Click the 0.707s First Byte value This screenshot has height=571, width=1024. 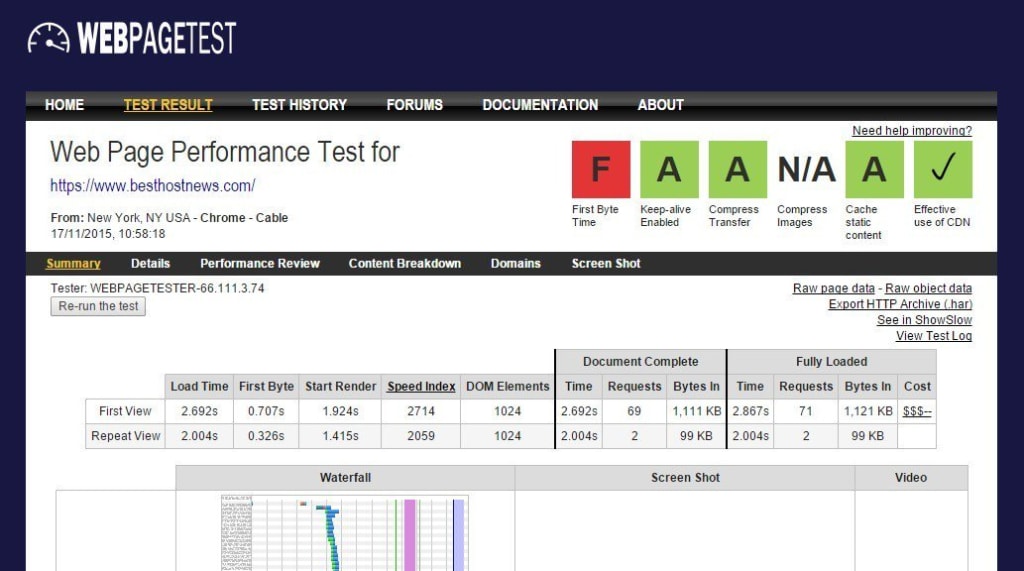tap(266, 412)
